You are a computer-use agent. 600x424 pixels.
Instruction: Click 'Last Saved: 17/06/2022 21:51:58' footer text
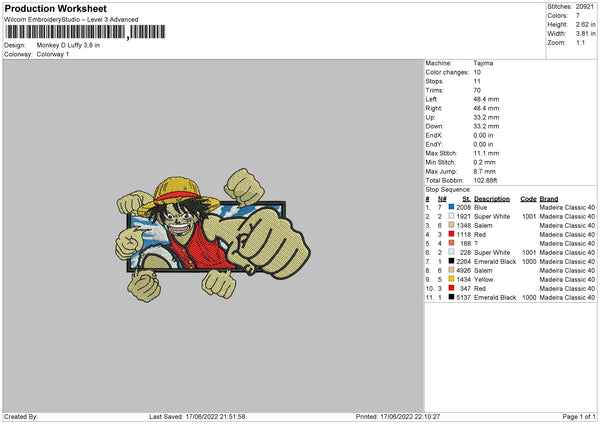click(197, 416)
